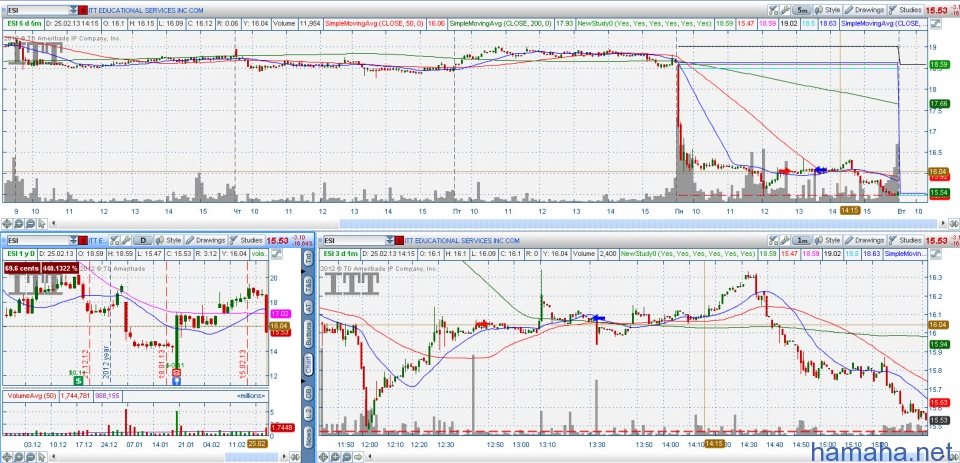The height and width of the screenshot is (463, 960).
Task: Click 14:15 highlighted time label on top chart axis
Action: tap(850, 210)
